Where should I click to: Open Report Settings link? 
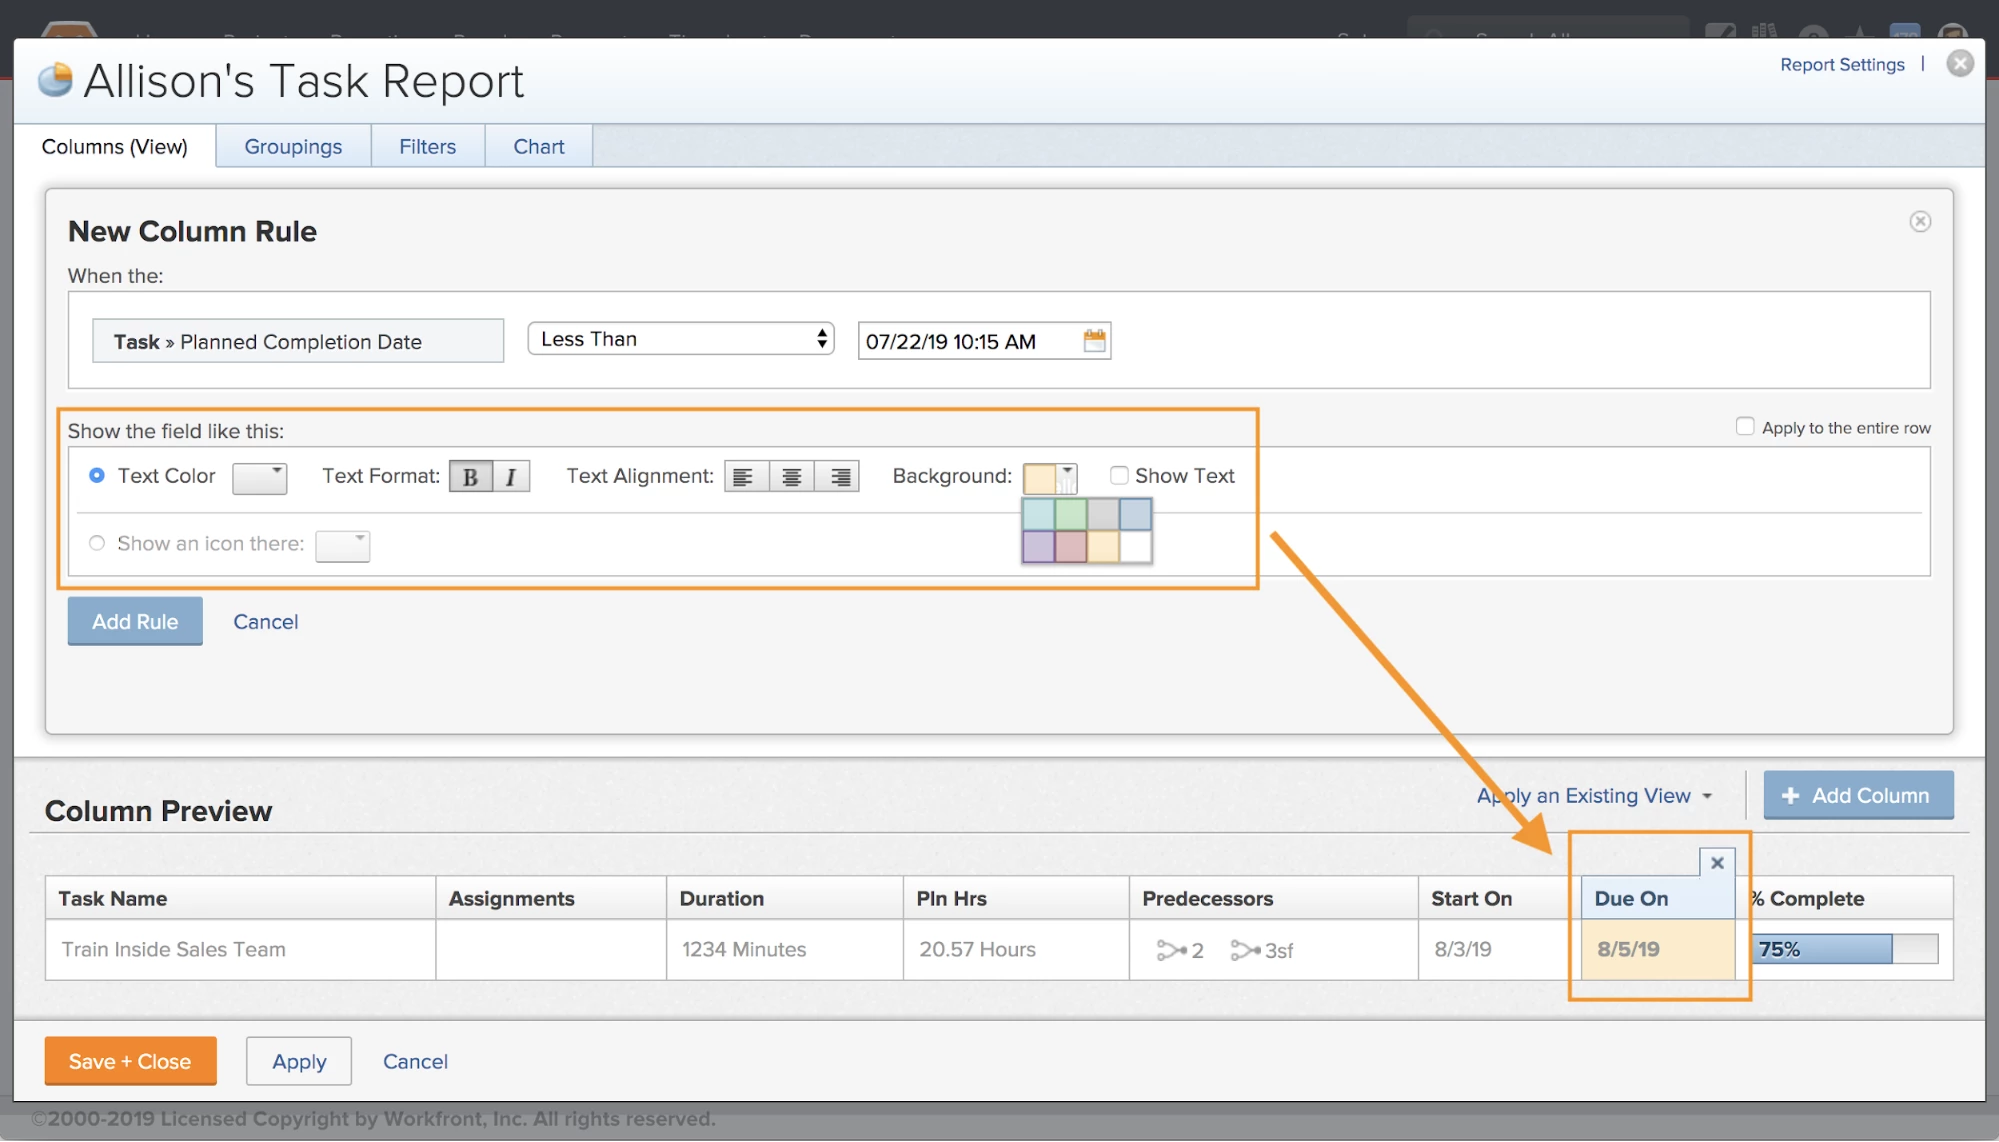[1842, 64]
